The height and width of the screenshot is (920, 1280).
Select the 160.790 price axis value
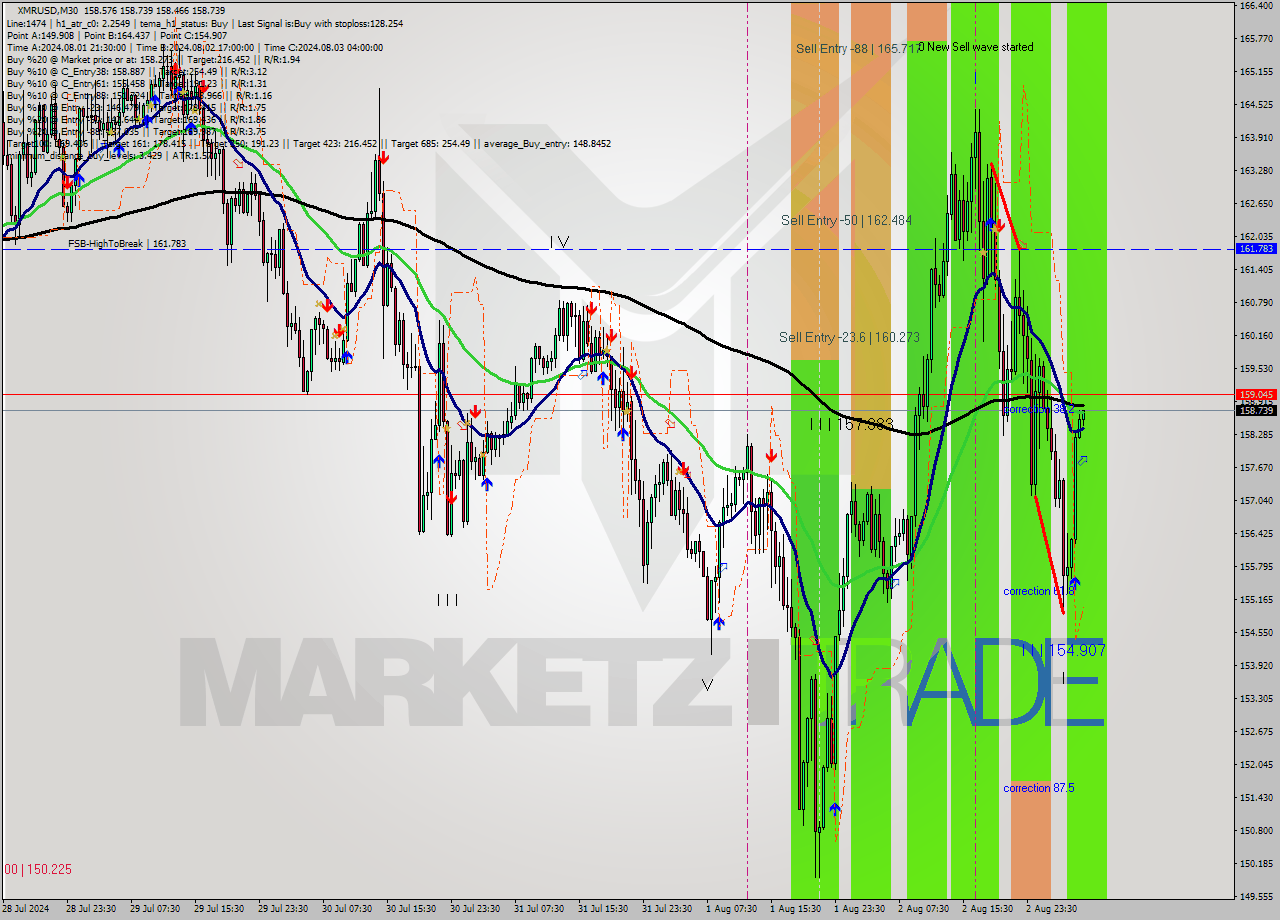(x=1256, y=303)
